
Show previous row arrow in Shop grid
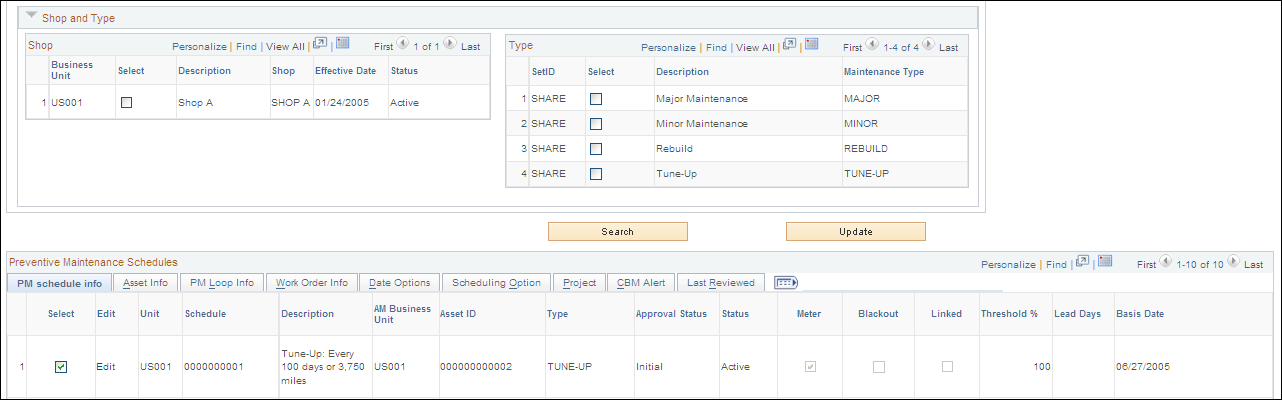click(x=402, y=44)
